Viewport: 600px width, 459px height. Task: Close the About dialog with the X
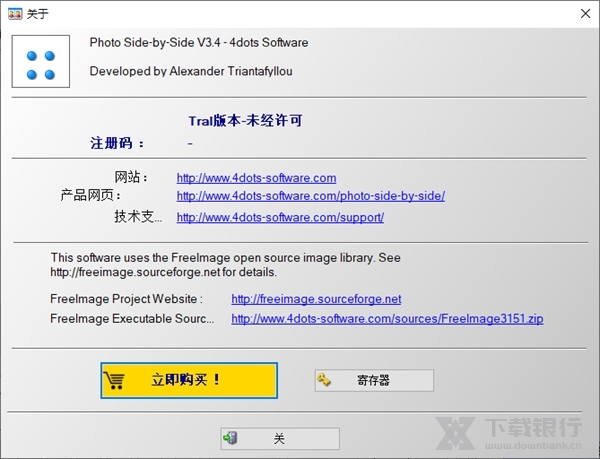click(585, 14)
